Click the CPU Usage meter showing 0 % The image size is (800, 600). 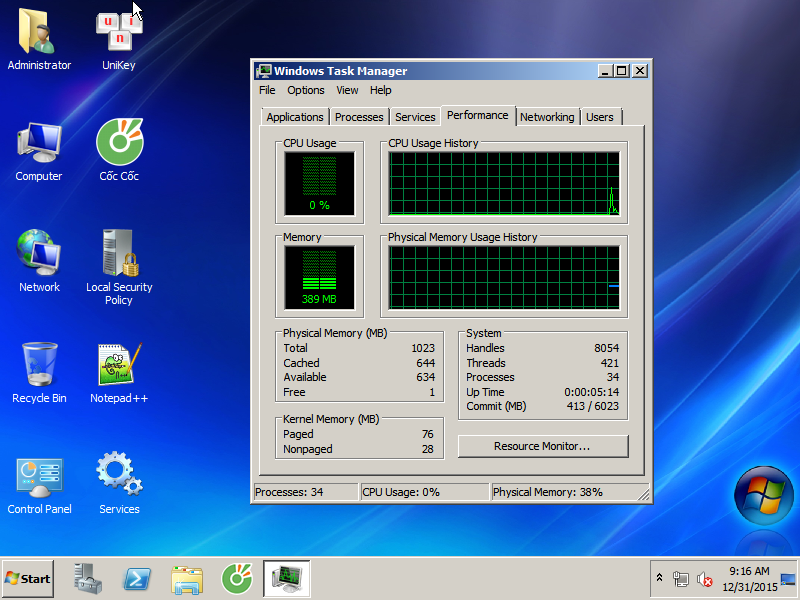click(x=319, y=184)
